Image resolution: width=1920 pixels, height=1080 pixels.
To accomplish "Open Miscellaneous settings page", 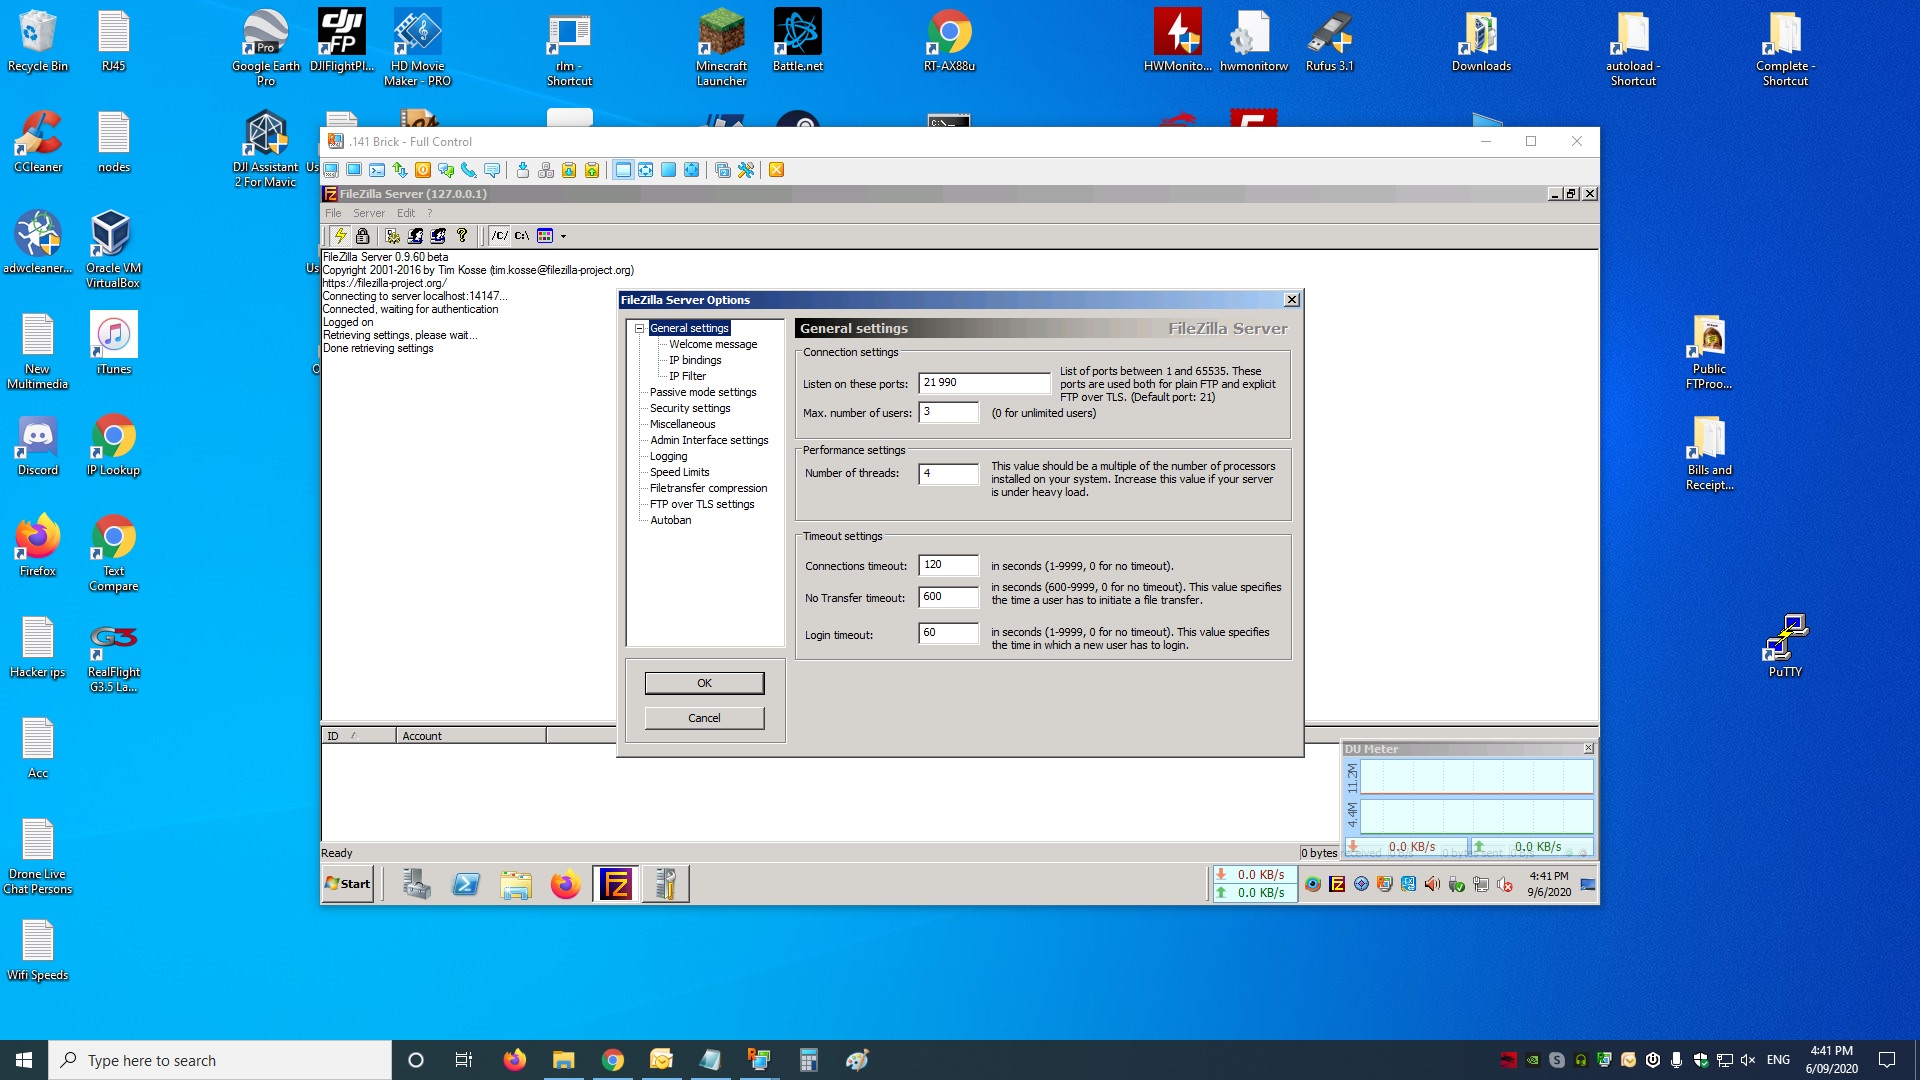I will [x=682, y=424].
